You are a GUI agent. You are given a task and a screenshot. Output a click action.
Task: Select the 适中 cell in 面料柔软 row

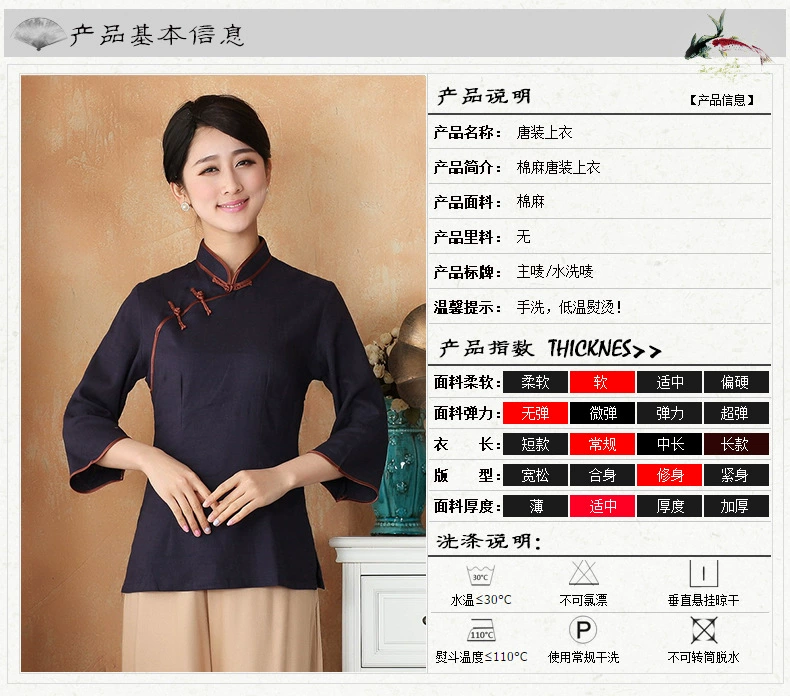(x=670, y=382)
